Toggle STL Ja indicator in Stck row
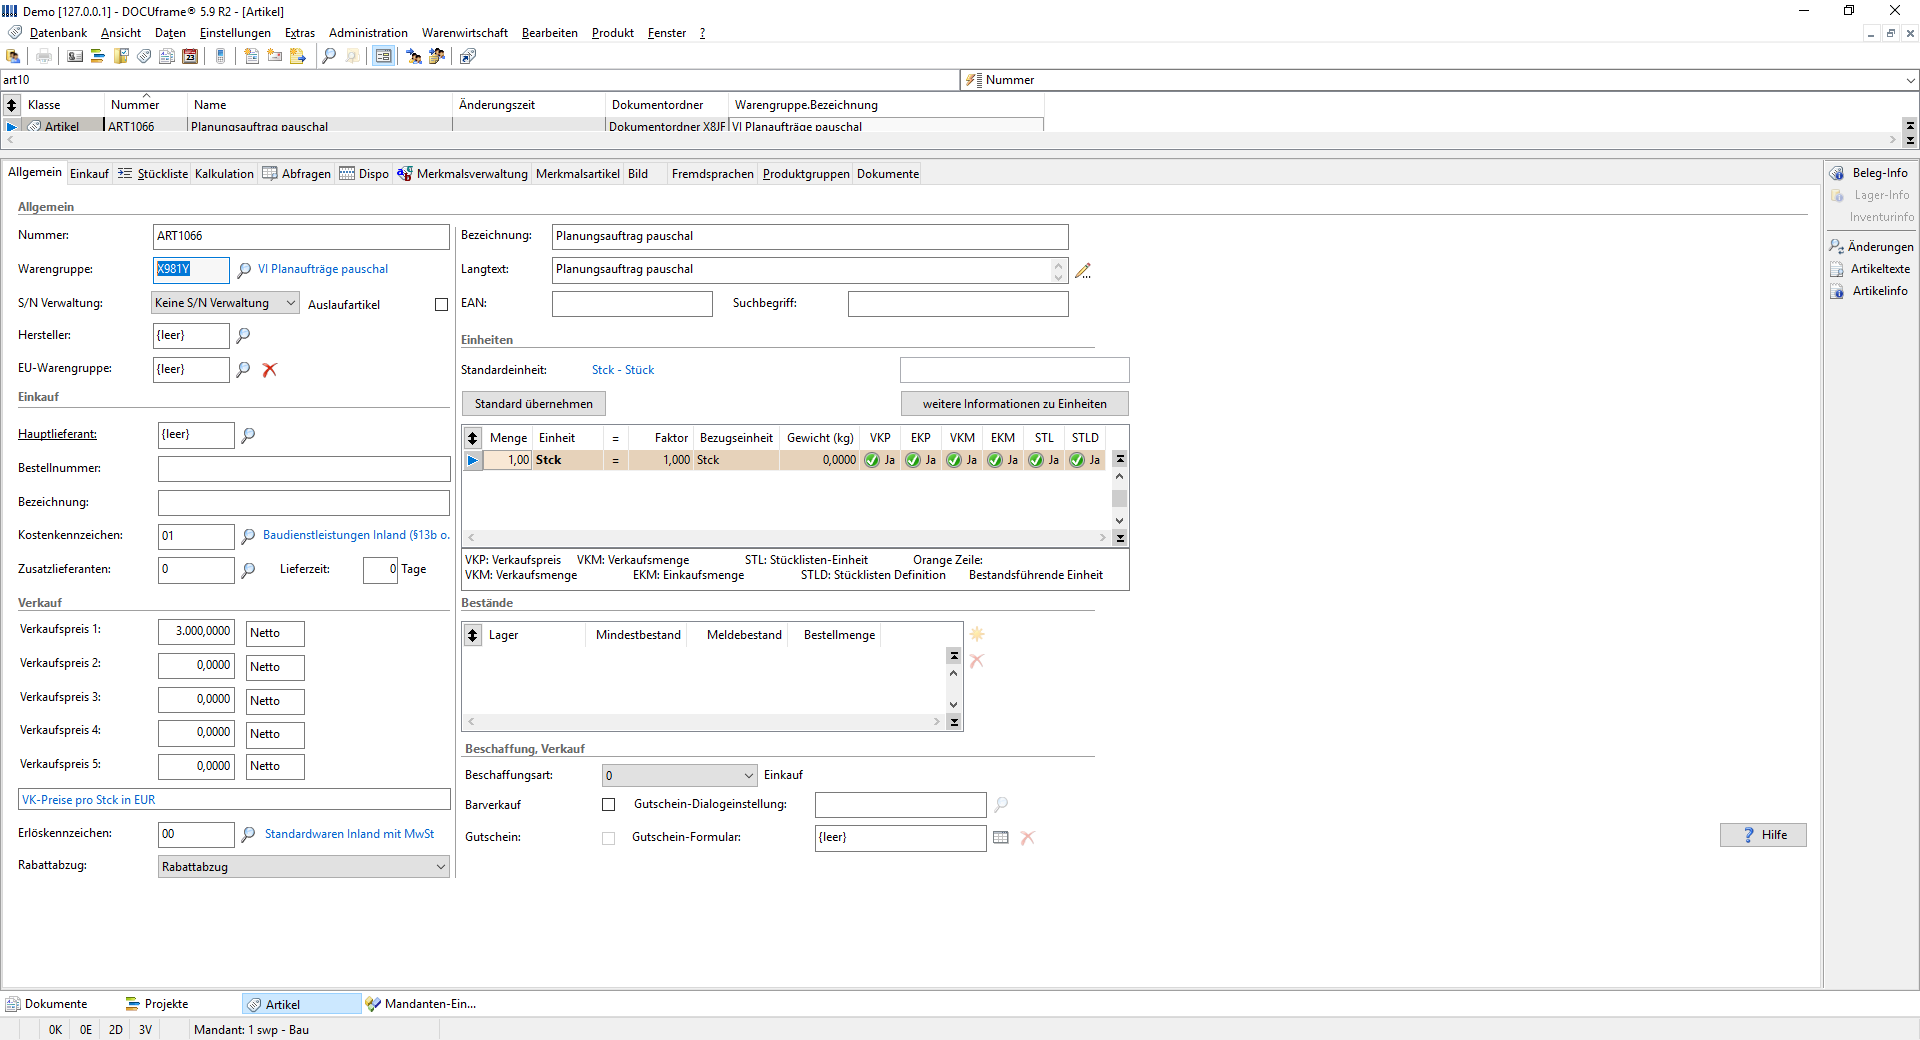Image resolution: width=1920 pixels, height=1040 pixels. pos(1043,460)
